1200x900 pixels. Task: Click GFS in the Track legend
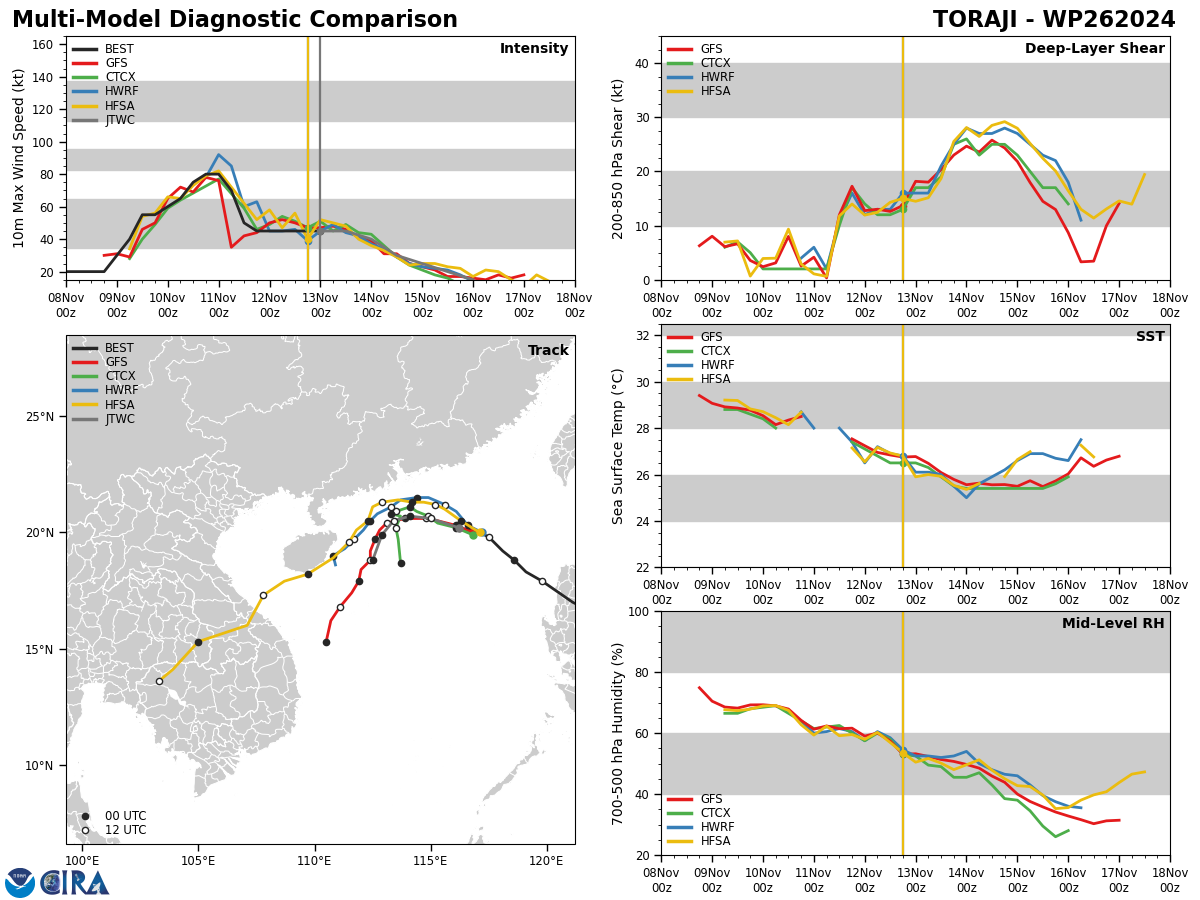click(x=116, y=363)
